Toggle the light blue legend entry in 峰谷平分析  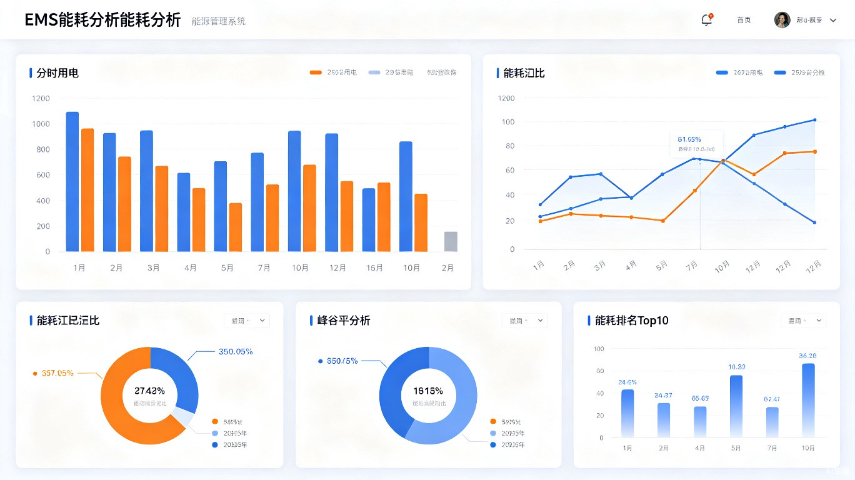[x=508, y=433]
